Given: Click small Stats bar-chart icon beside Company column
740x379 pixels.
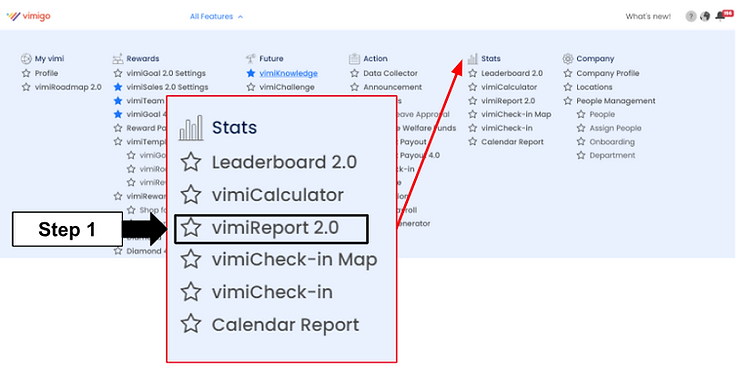Looking at the screenshot, I should click(x=472, y=59).
